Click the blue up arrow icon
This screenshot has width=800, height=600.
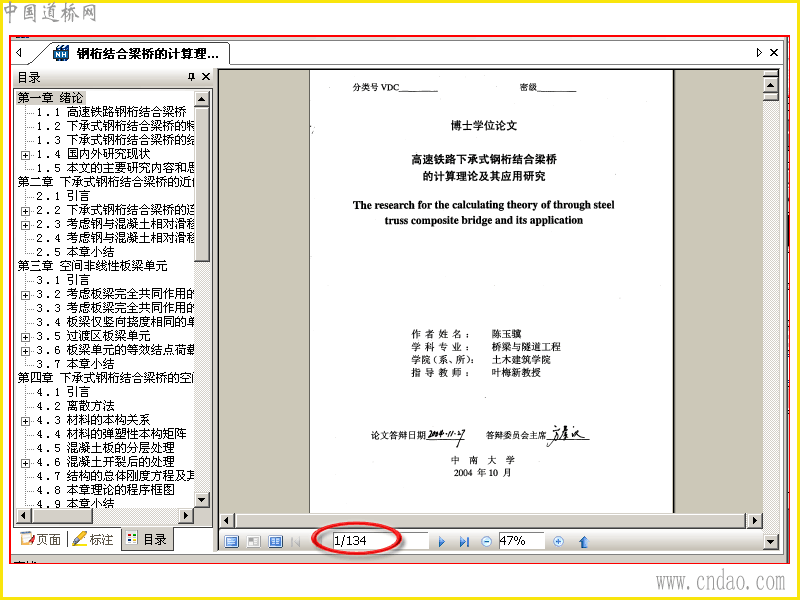584,541
